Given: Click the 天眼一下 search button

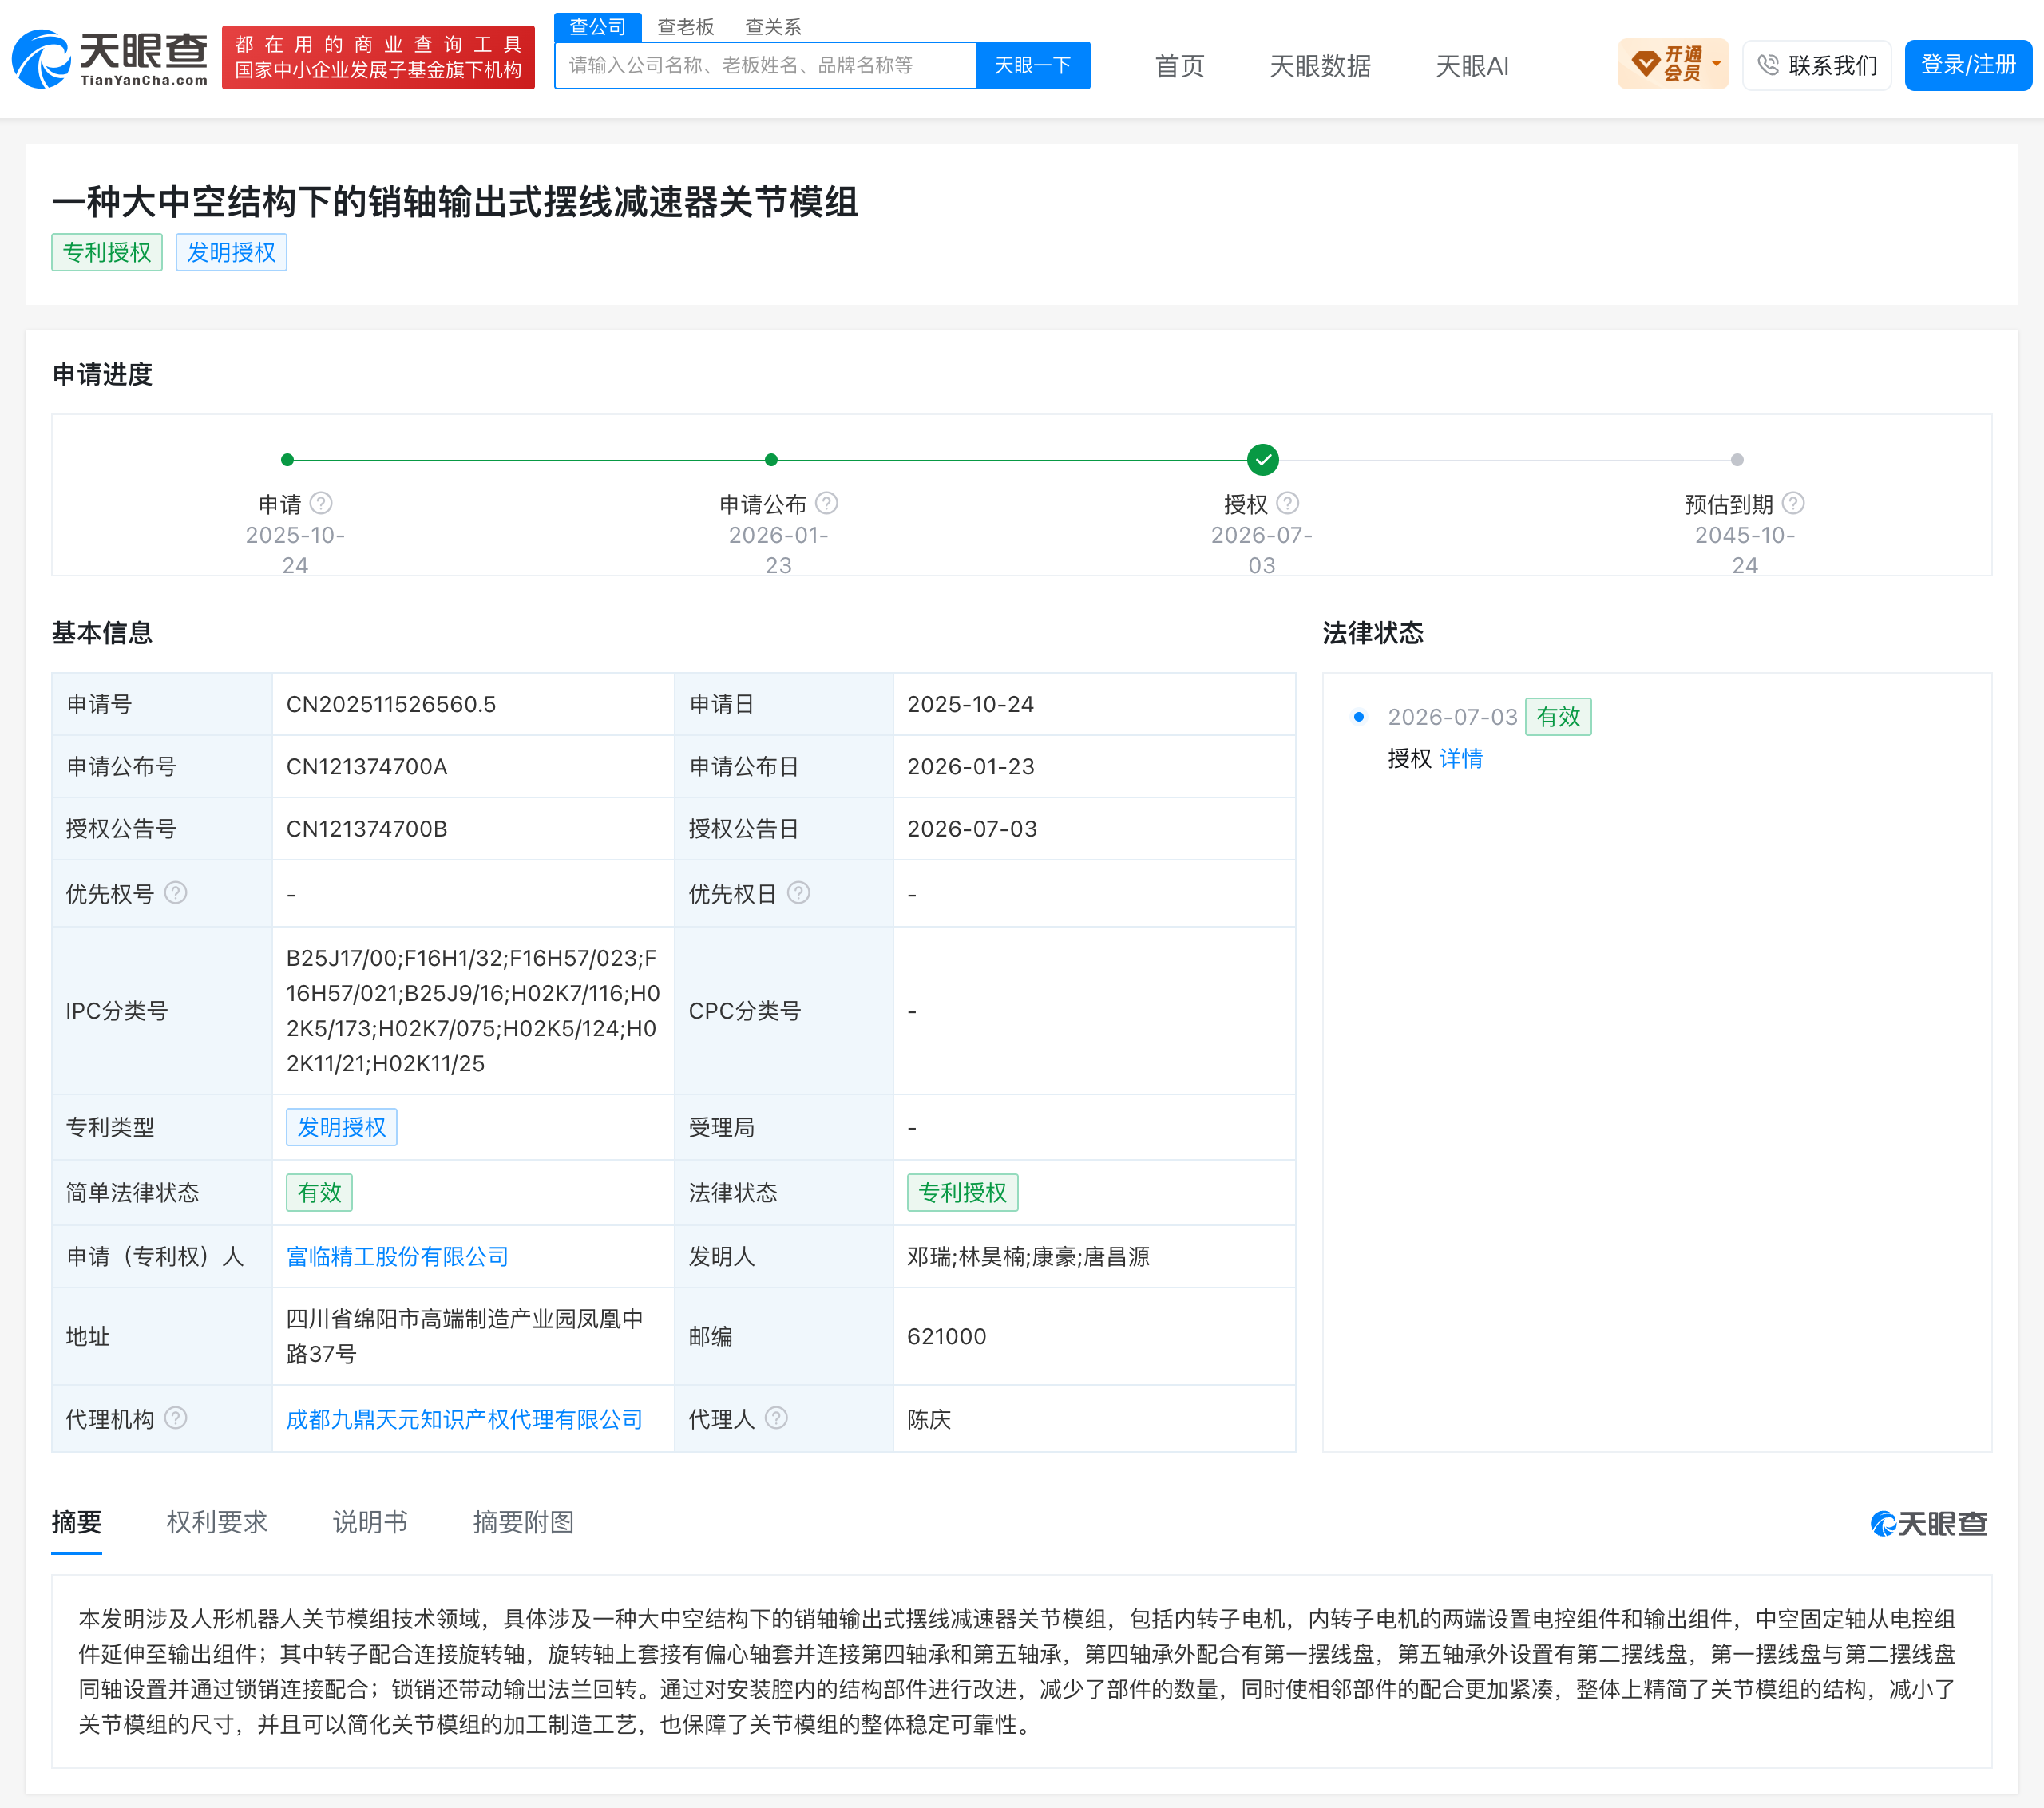Looking at the screenshot, I should [x=1033, y=66].
